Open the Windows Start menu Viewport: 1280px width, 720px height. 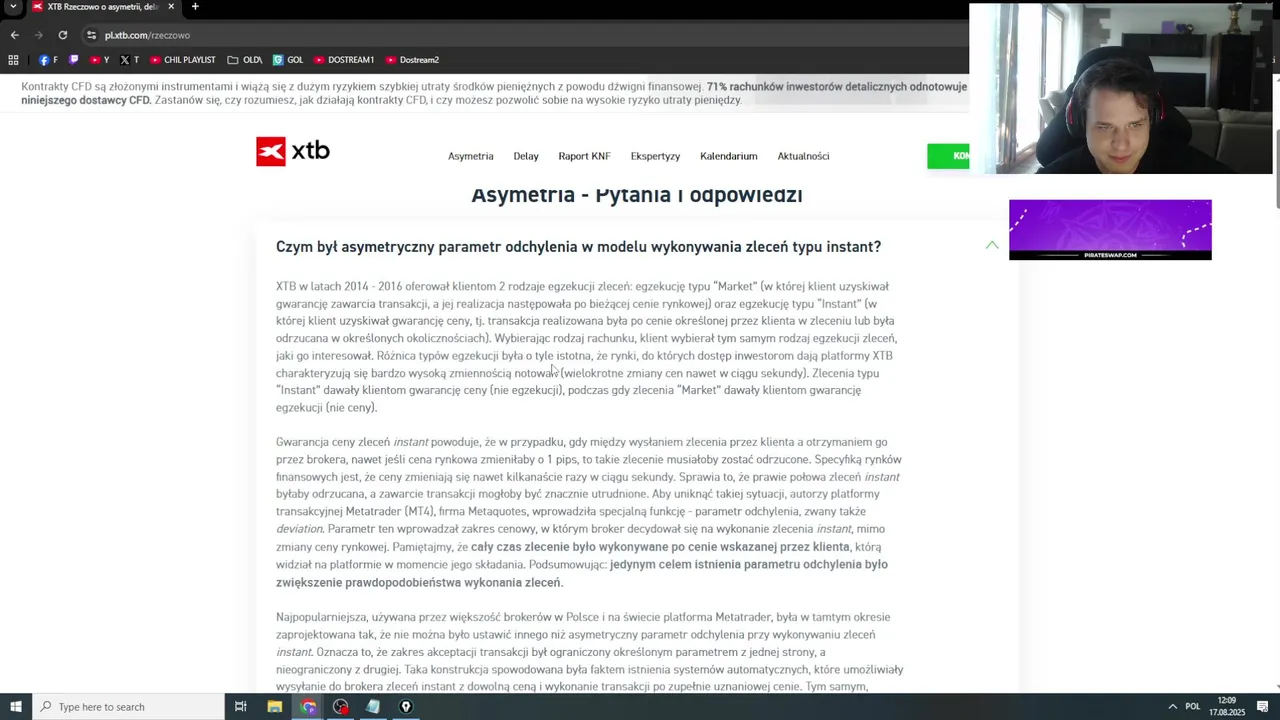15,707
